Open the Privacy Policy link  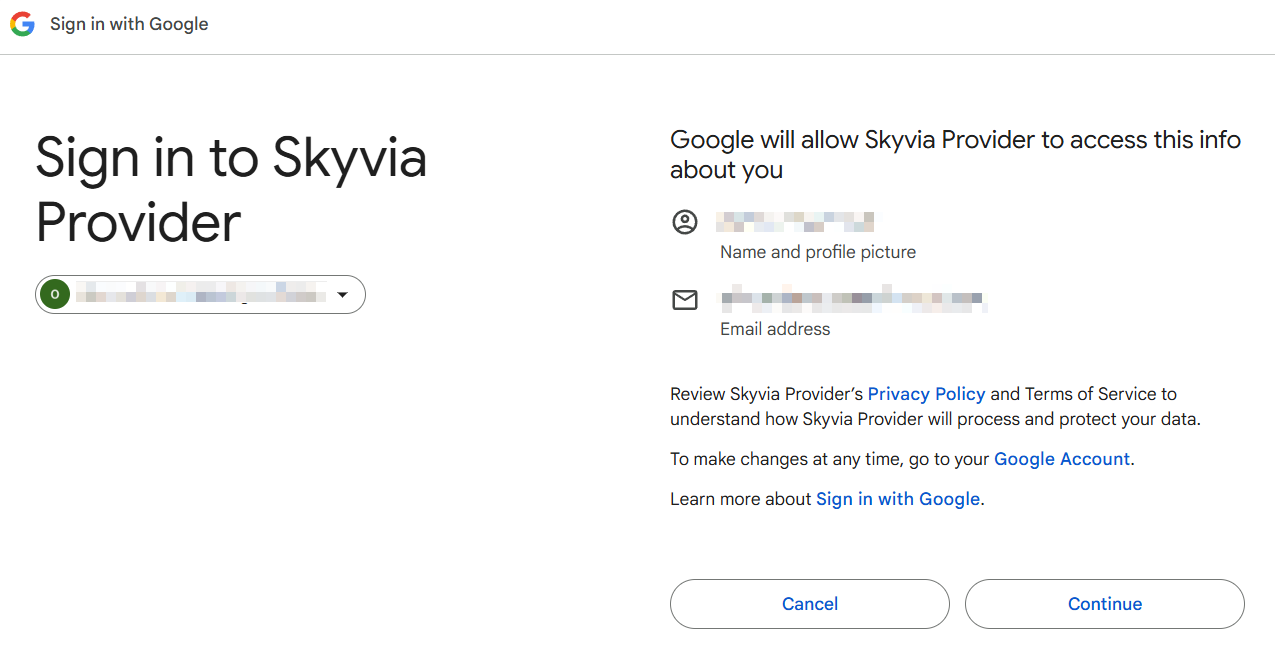926,394
